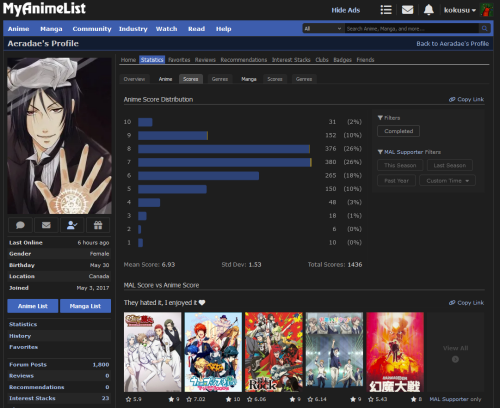This screenshot has width=500, height=408.
Task: Toggle the This Season filter
Action: (400, 165)
